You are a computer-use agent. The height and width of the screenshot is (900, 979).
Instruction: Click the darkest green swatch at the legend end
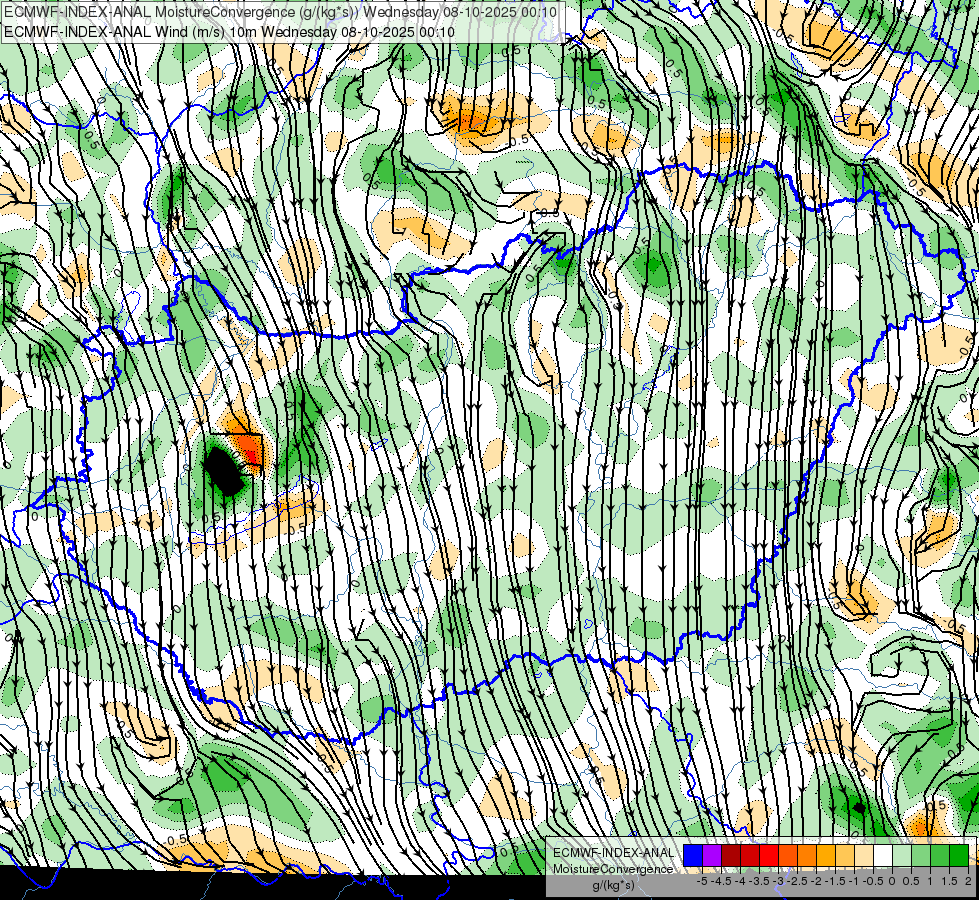tap(959, 855)
